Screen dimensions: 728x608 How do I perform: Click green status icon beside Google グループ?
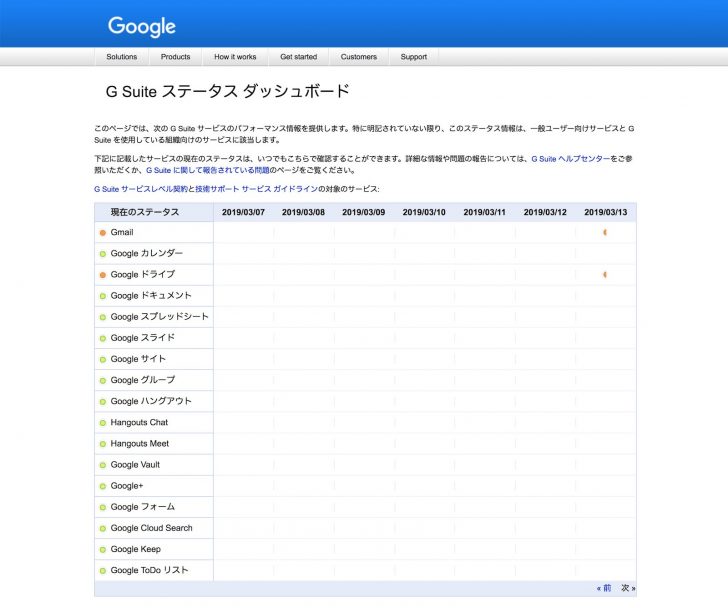[103, 381]
